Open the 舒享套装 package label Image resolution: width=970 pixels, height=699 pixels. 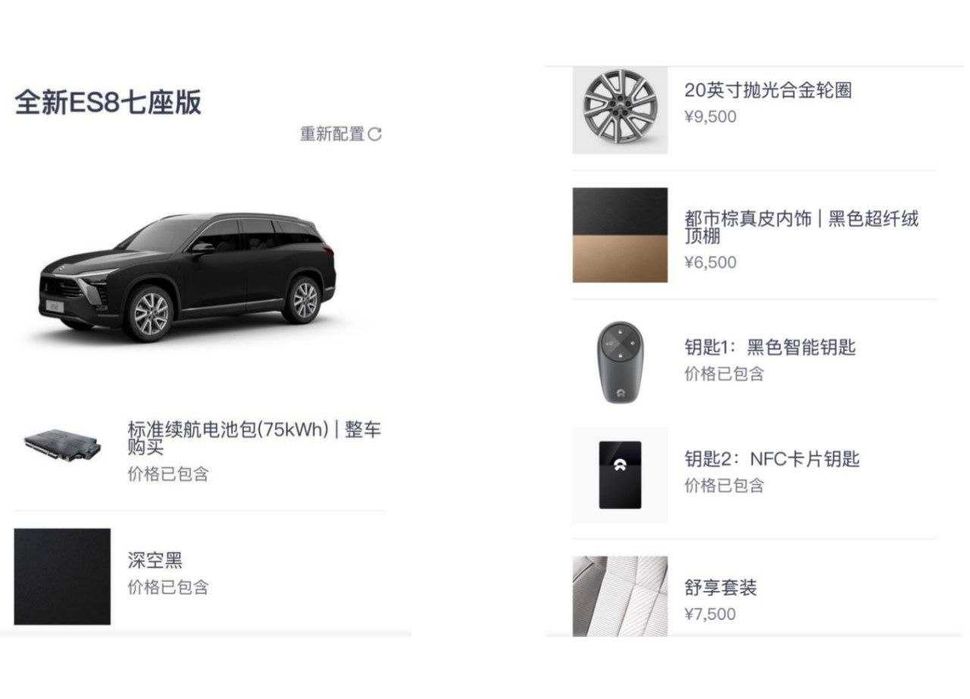(721, 587)
